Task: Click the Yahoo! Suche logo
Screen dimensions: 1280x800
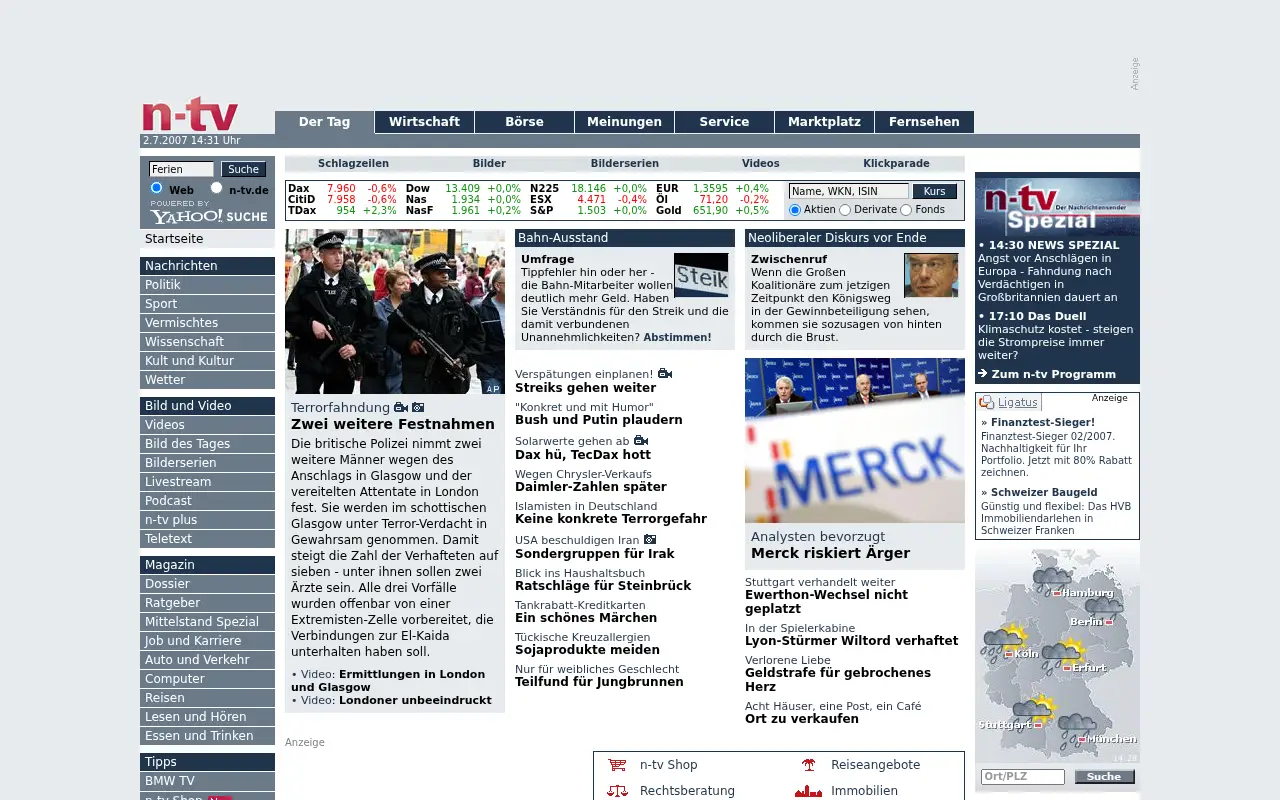Action: tap(209, 216)
